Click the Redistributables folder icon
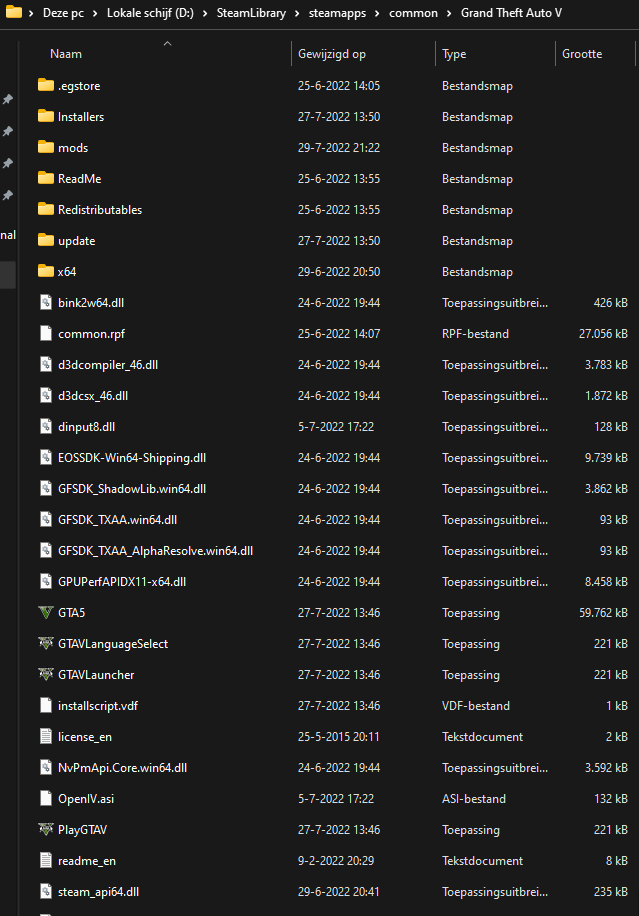This screenshot has width=639, height=916. (x=46, y=209)
